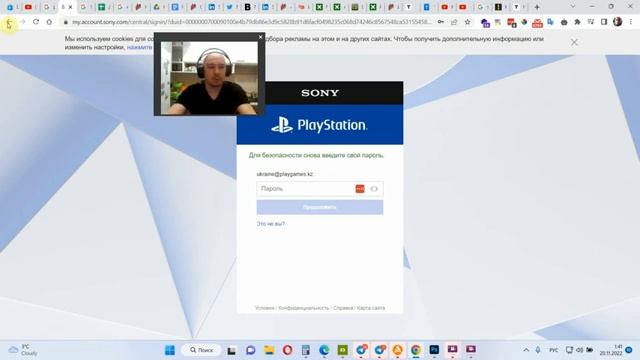Open Task View from the taskbar
Screen dimensions: 640x360
[x=231, y=350]
